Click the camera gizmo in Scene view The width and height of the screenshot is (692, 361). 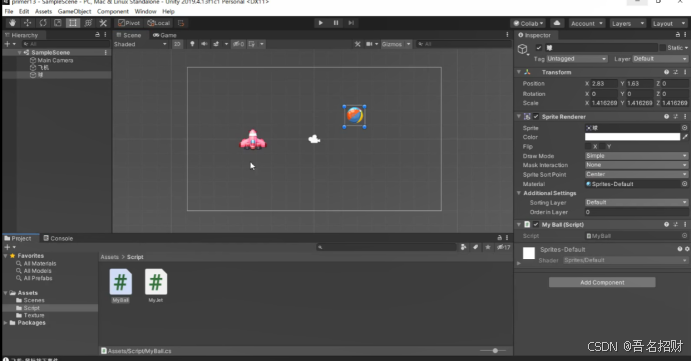[x=314, y=139]
